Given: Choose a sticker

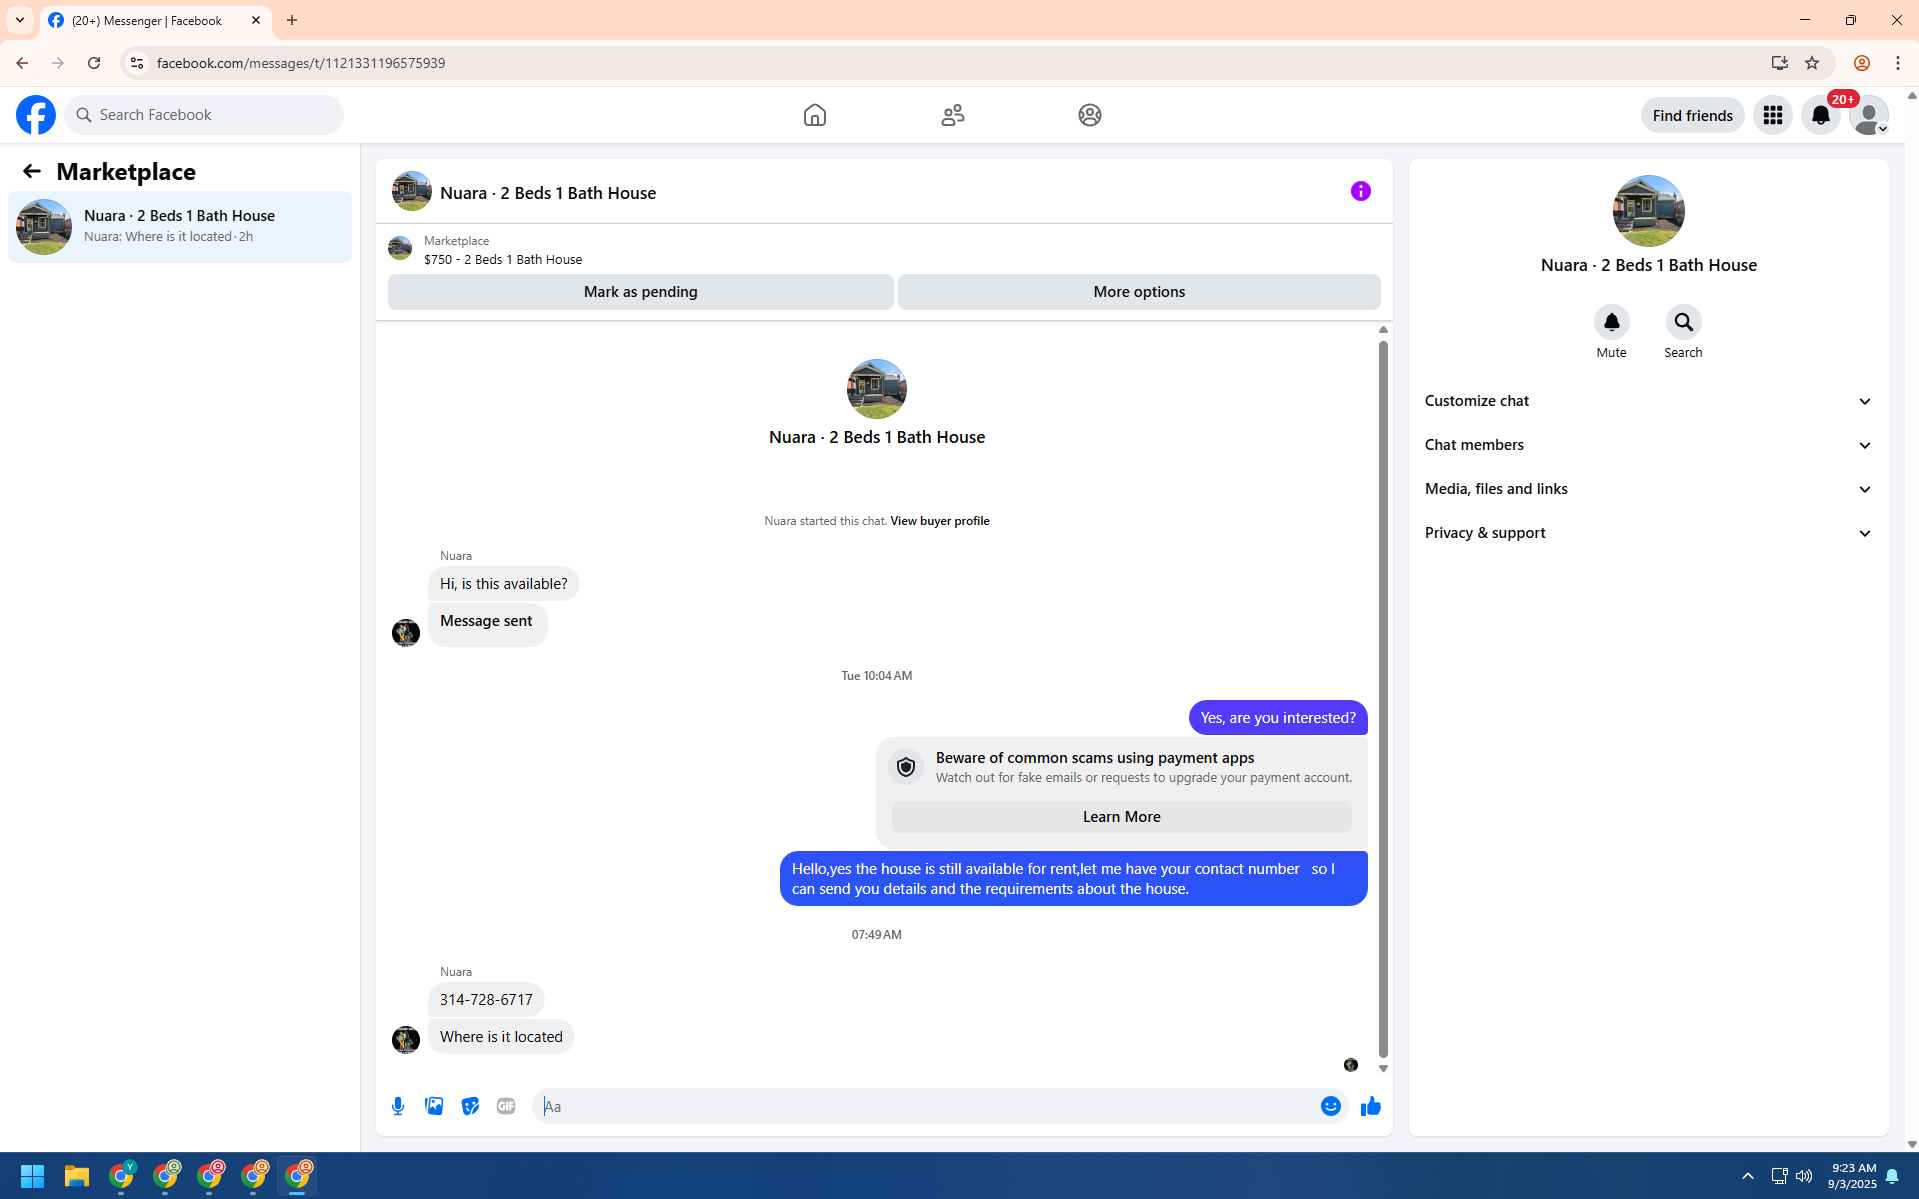Looking at the screenshot, I should [x=470, y=1106].
